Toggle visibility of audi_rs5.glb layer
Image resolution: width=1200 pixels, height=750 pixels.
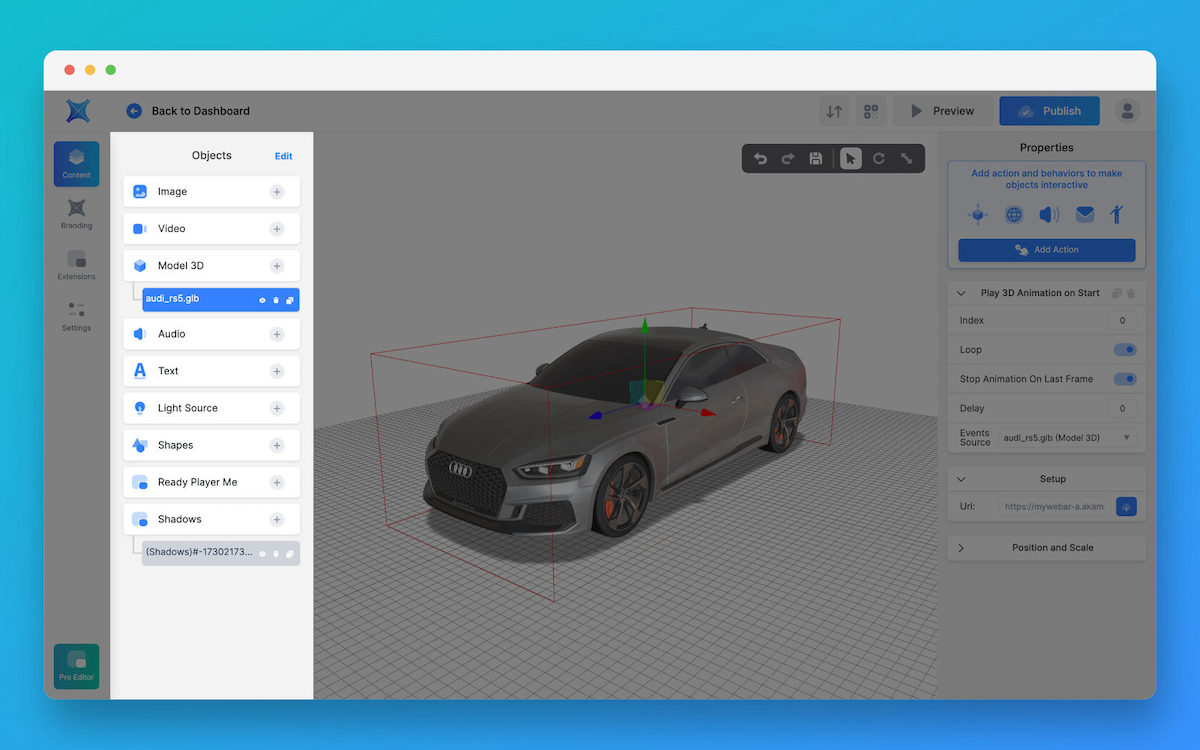[x=262, y=299]
